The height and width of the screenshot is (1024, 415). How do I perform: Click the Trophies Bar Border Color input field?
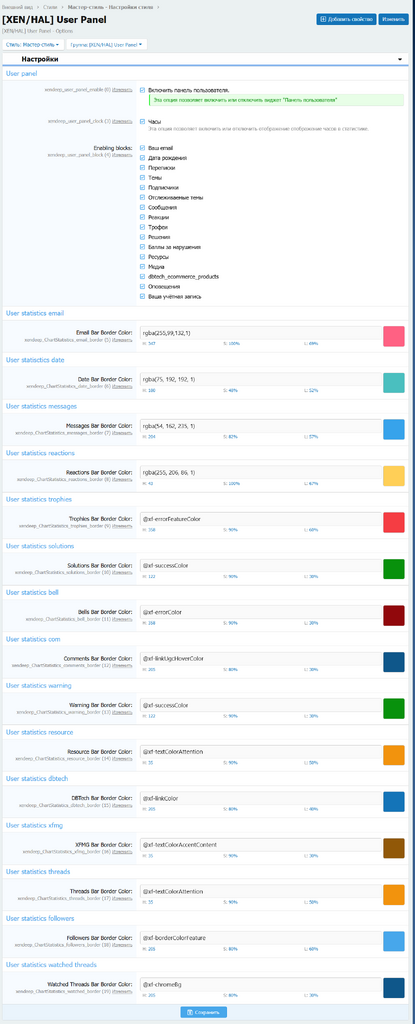point(260,519)
